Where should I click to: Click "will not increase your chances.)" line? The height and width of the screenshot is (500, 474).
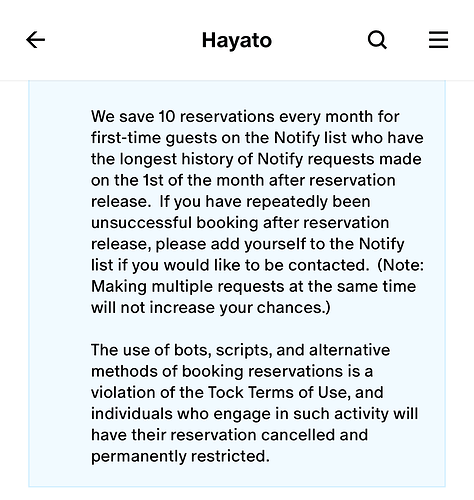[211, 308]
